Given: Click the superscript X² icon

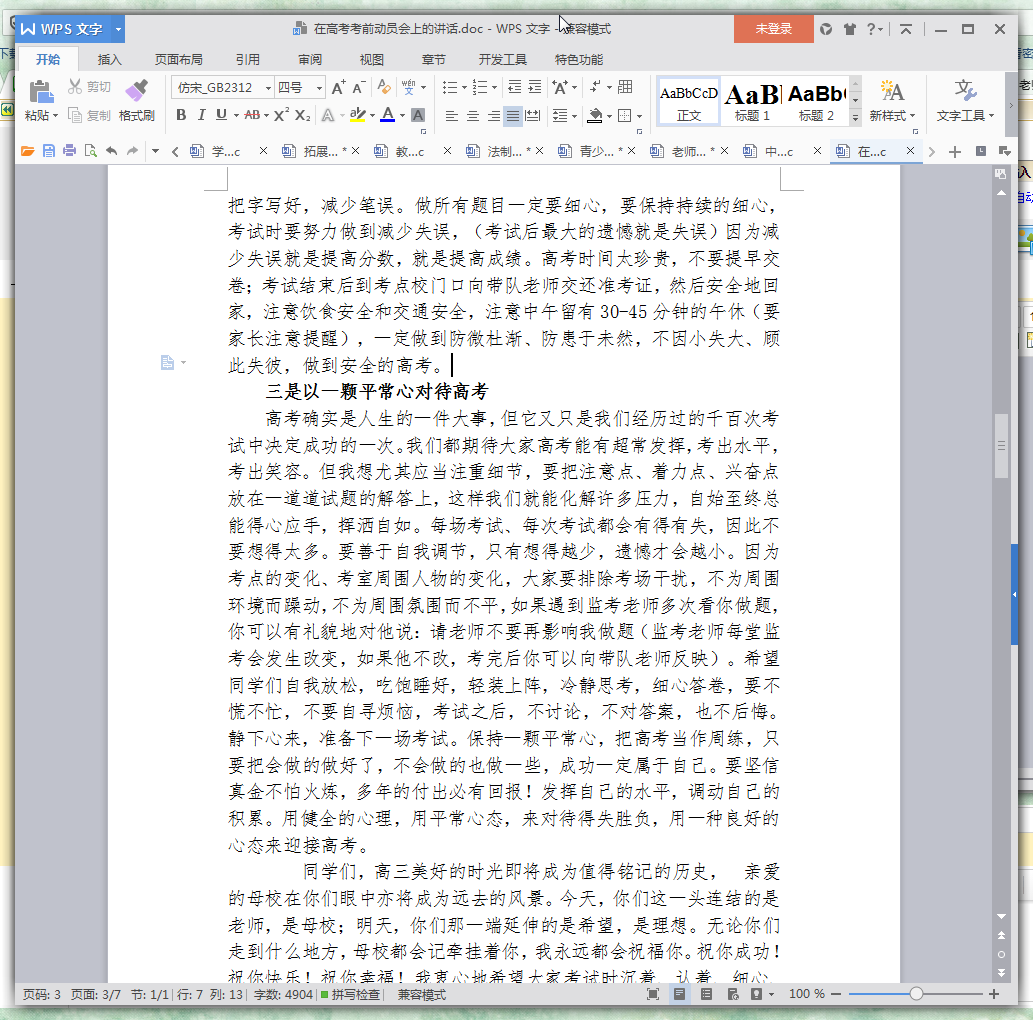Looking at the screenshot, I should [282, 115].
